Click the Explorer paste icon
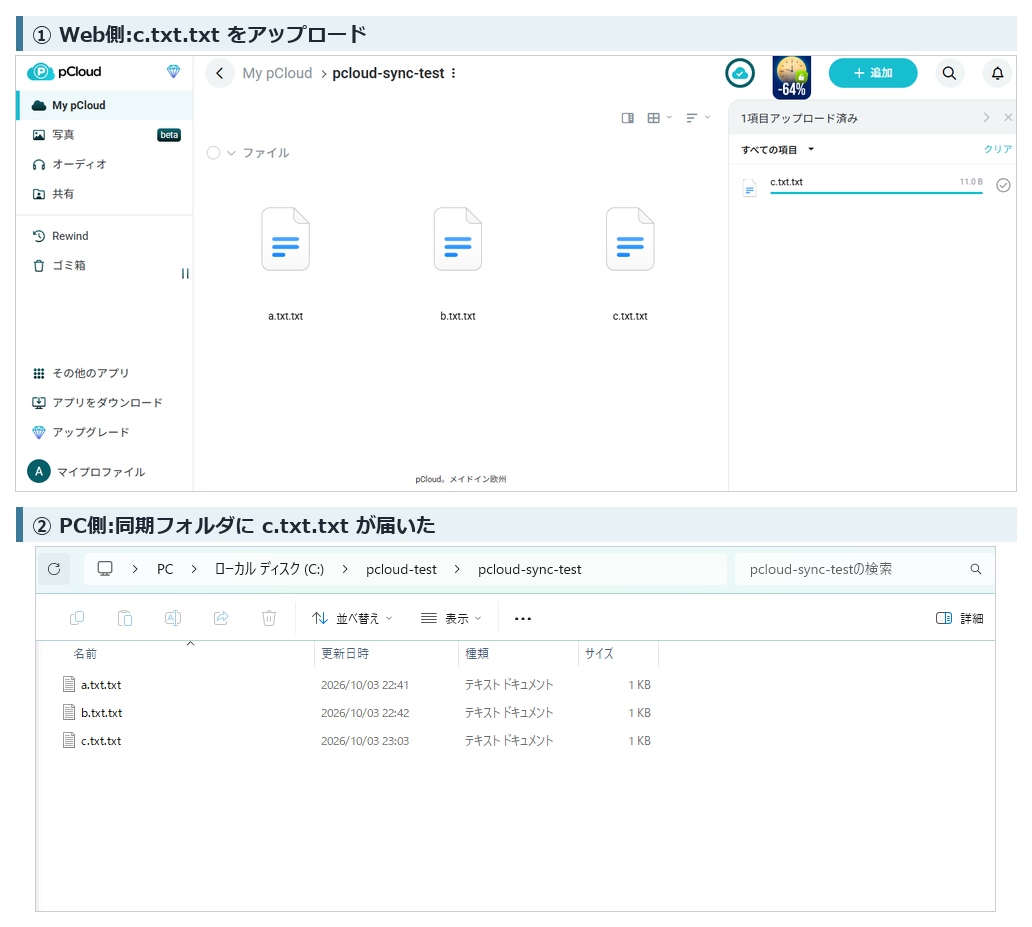The width and height of the screenshot is (1032, 927). tap(124, 618)
